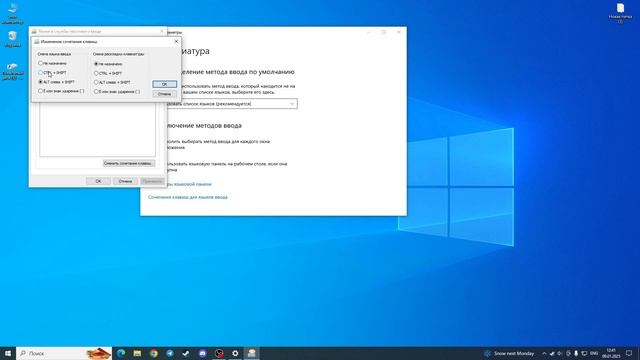Open Telegram from taskbar
The height and width of the screenshot is (360, 640).
click(x=170, y=353)
